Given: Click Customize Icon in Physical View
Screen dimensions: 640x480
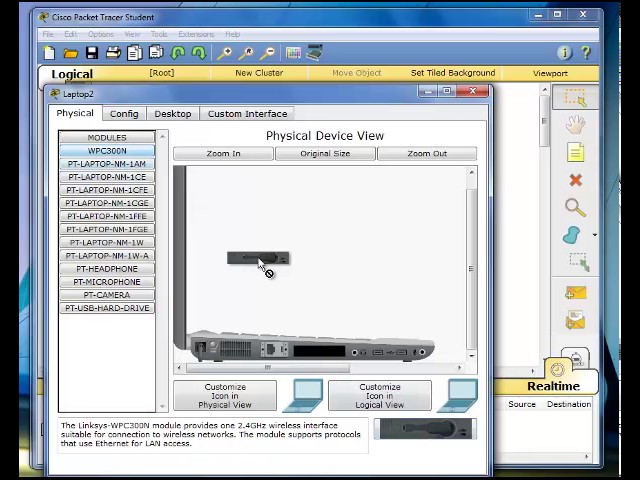Looking at the screenshot, I should tap(225, 396).
